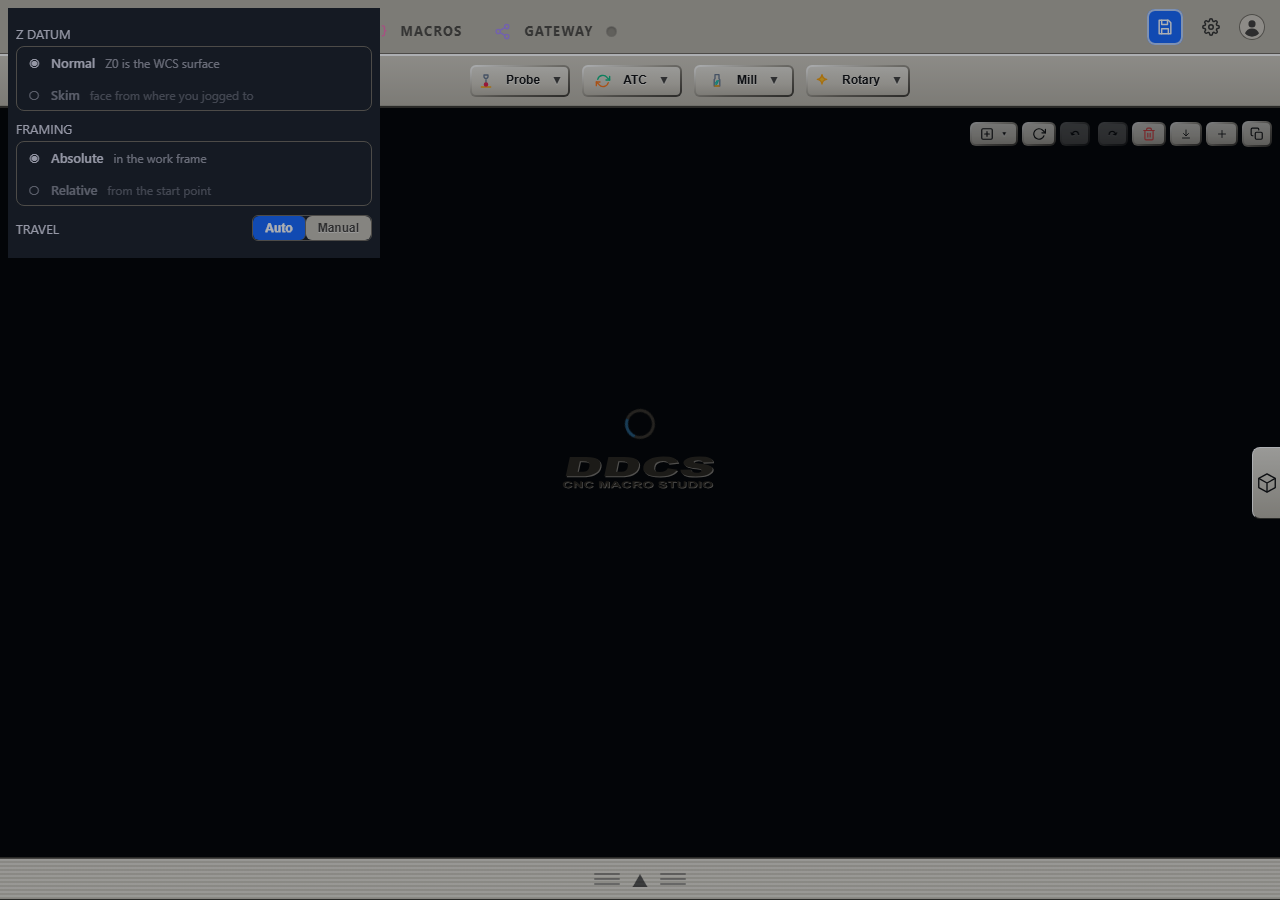This screenshot has height=900, width=1280.
Task: Set travel to Manual
Action: 338,228
